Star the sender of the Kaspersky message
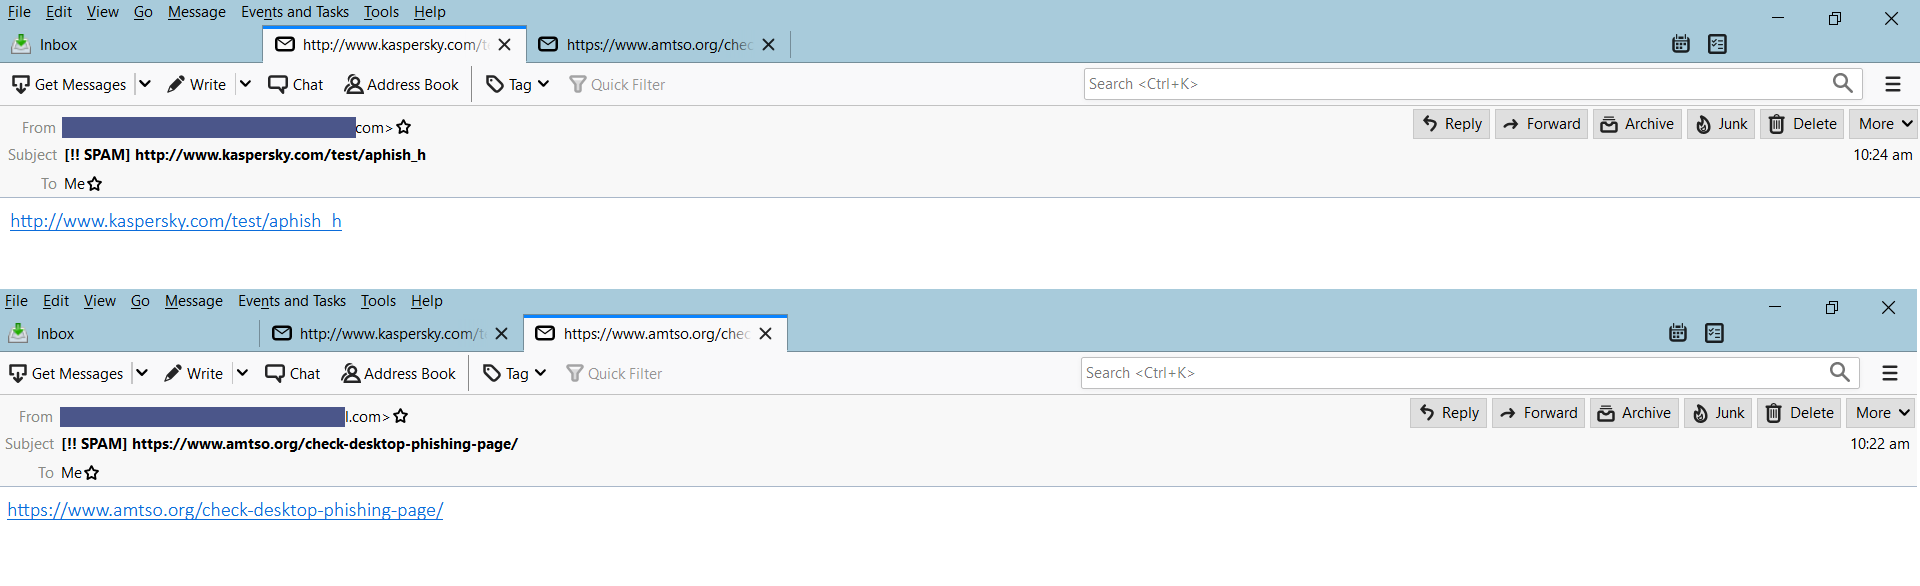This screenshot has height=586, width=1920. (404, 127)
